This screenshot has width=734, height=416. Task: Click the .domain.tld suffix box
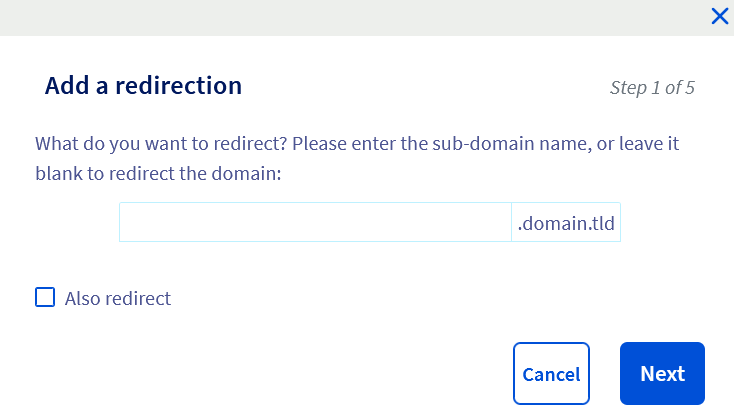[x=566, y=223]
